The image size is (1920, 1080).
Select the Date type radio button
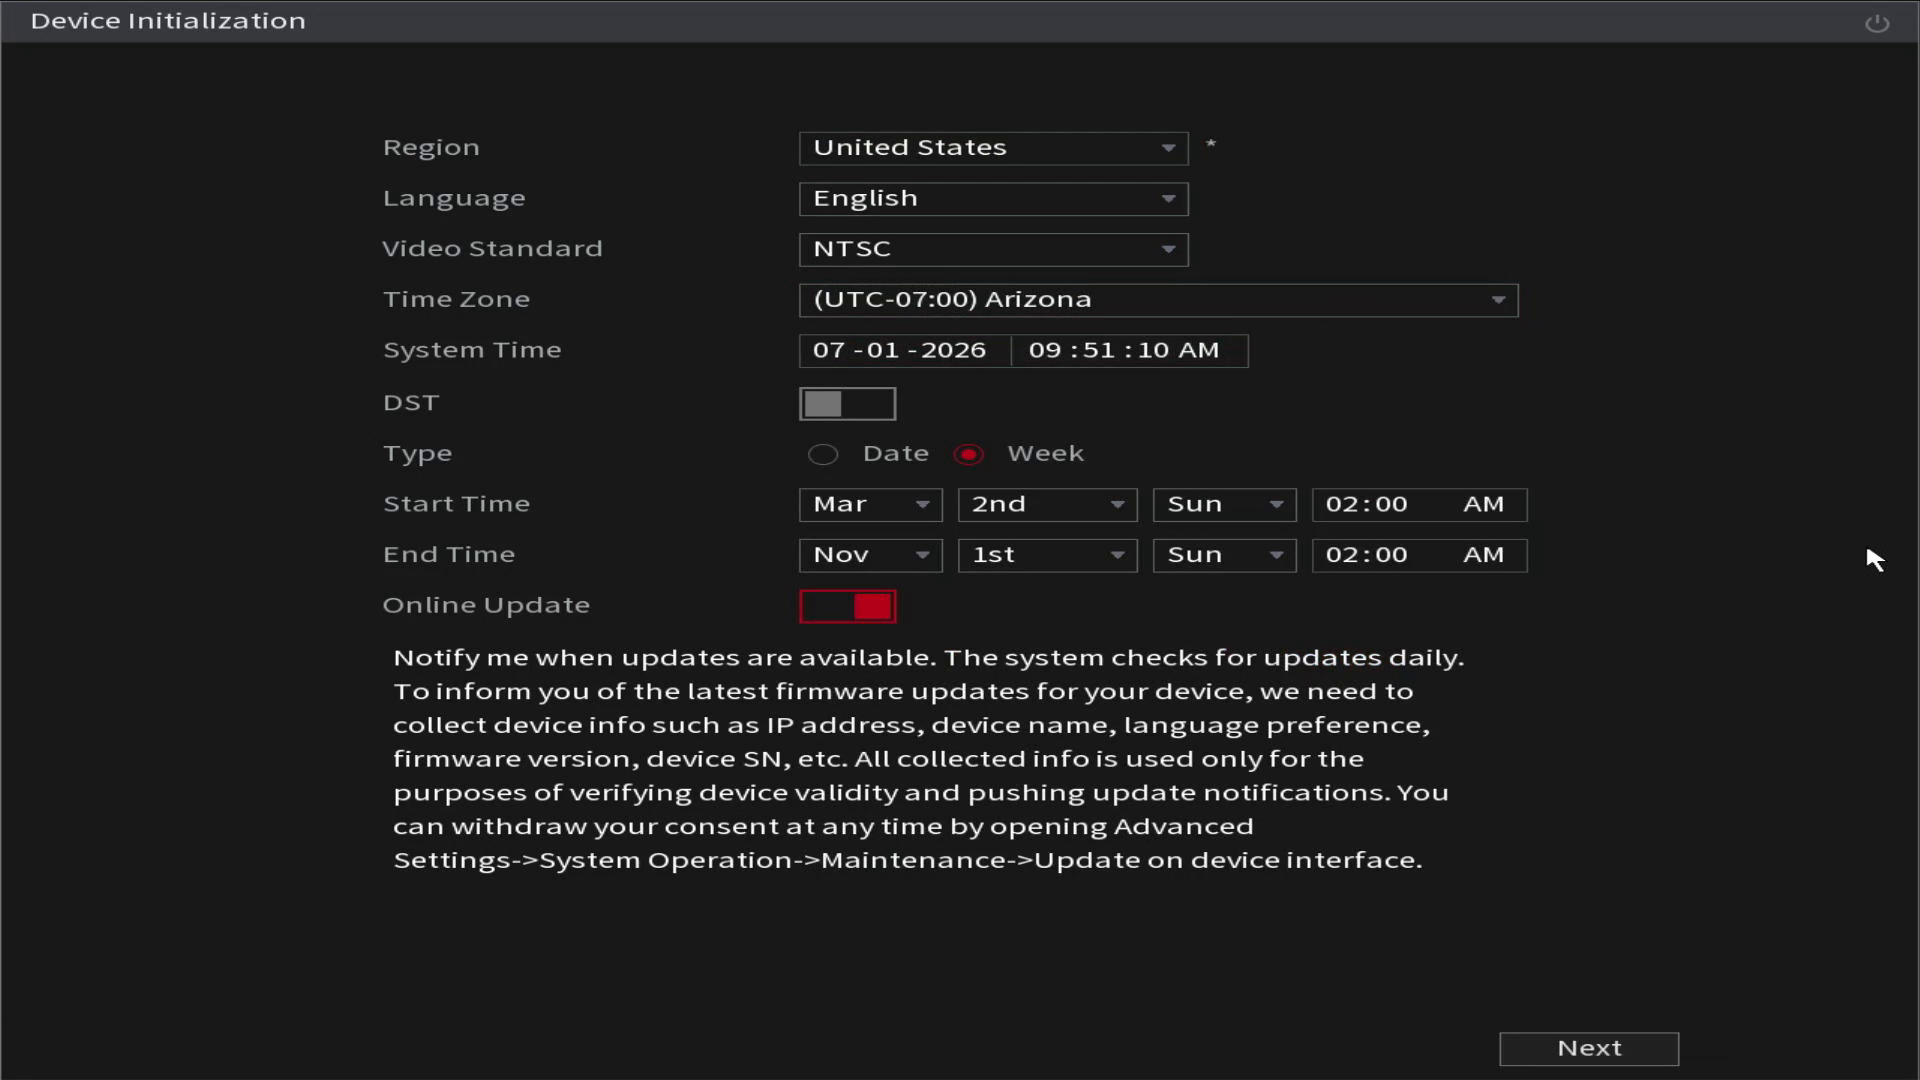(x=822, y=455)
